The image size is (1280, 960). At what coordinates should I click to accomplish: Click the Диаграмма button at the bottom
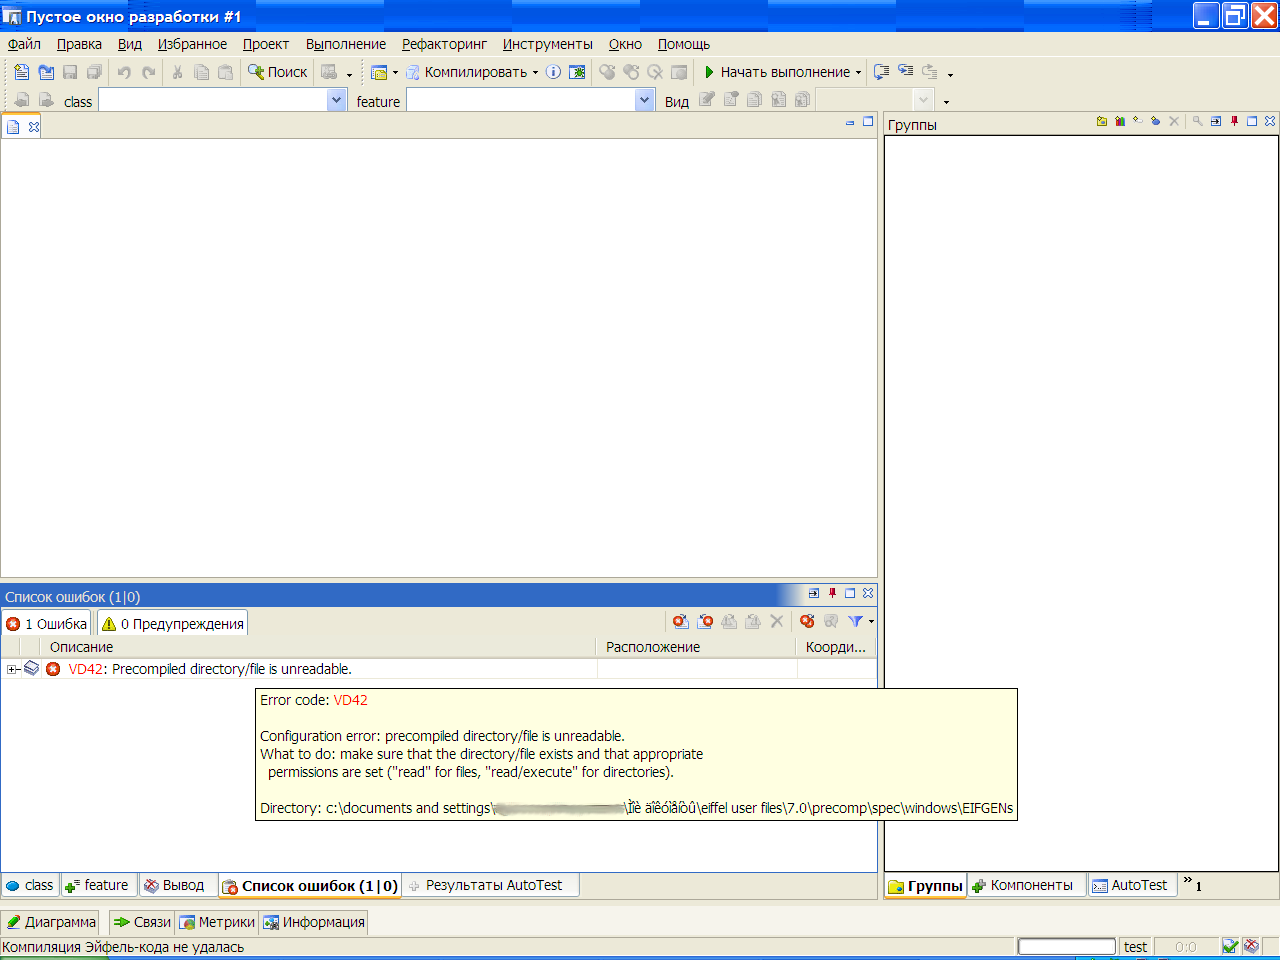click(x=51, y=921)
